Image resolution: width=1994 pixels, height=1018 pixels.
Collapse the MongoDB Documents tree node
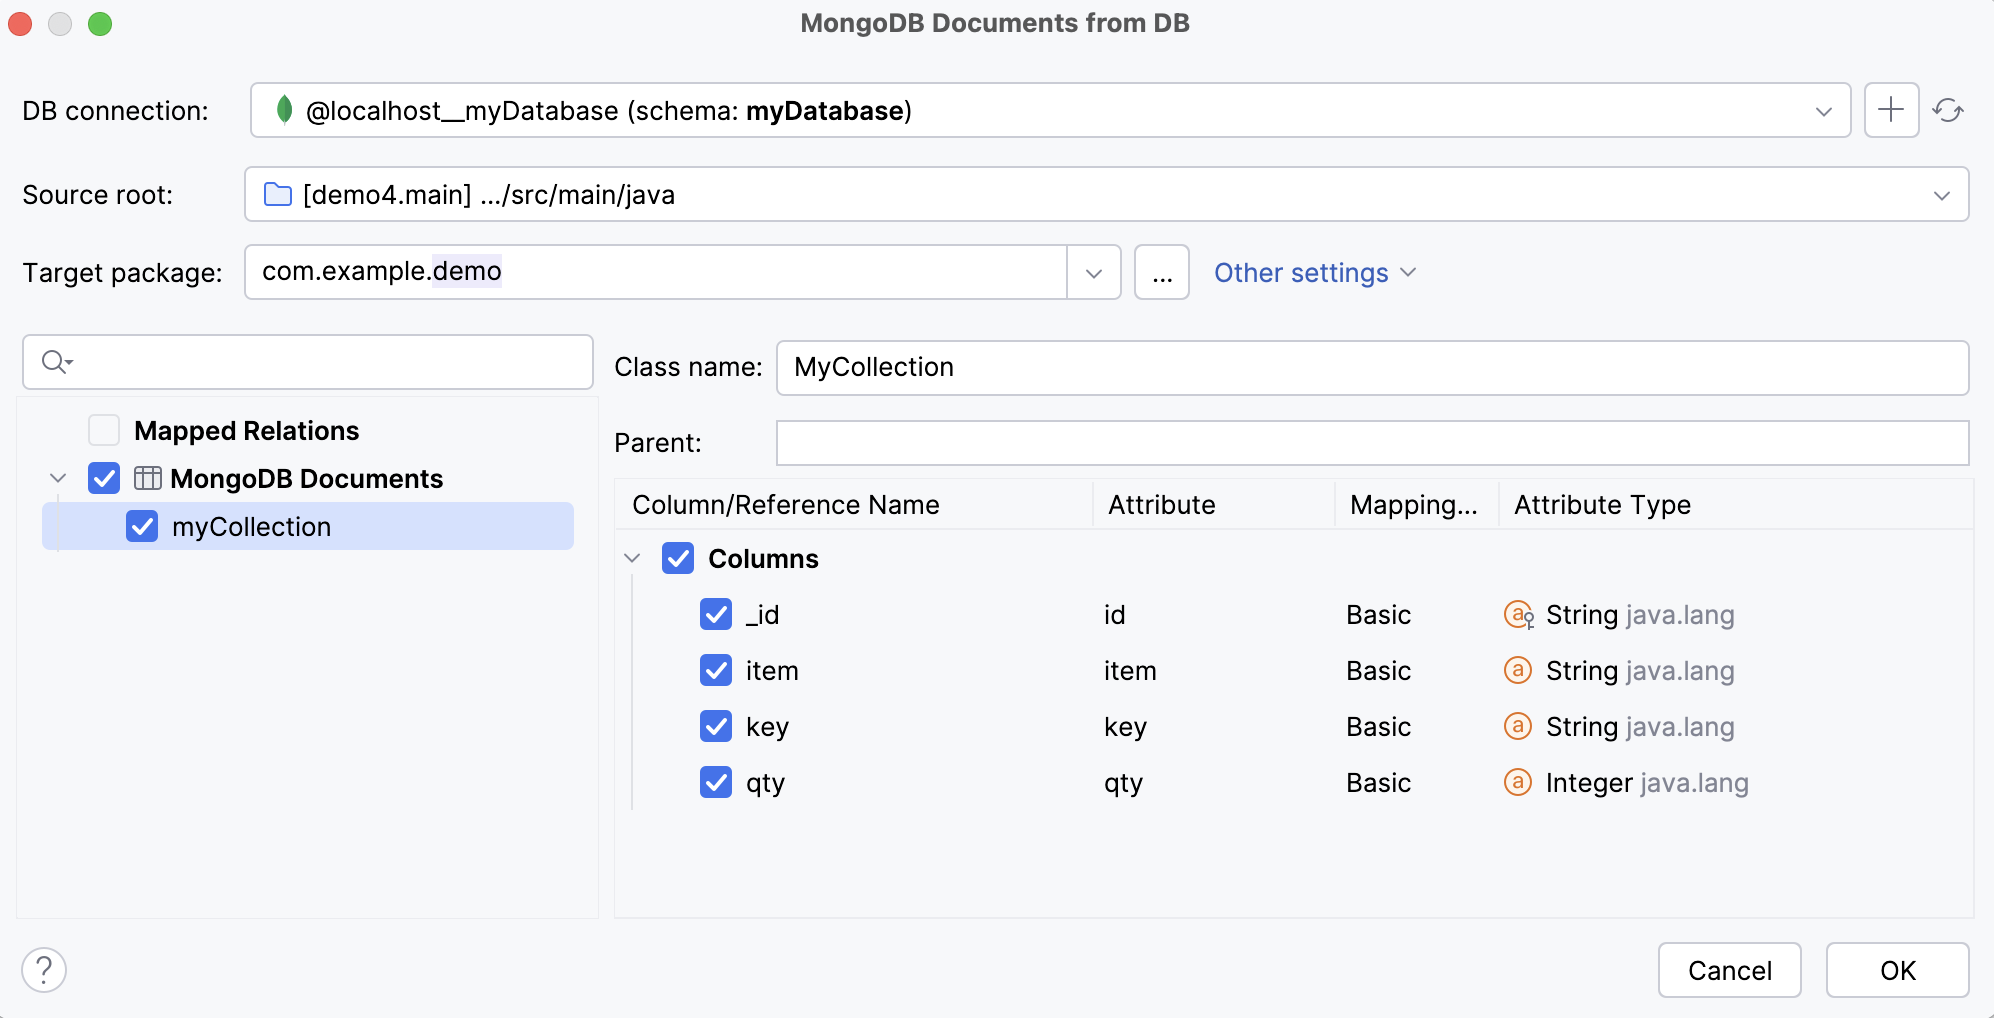(57, 478)
